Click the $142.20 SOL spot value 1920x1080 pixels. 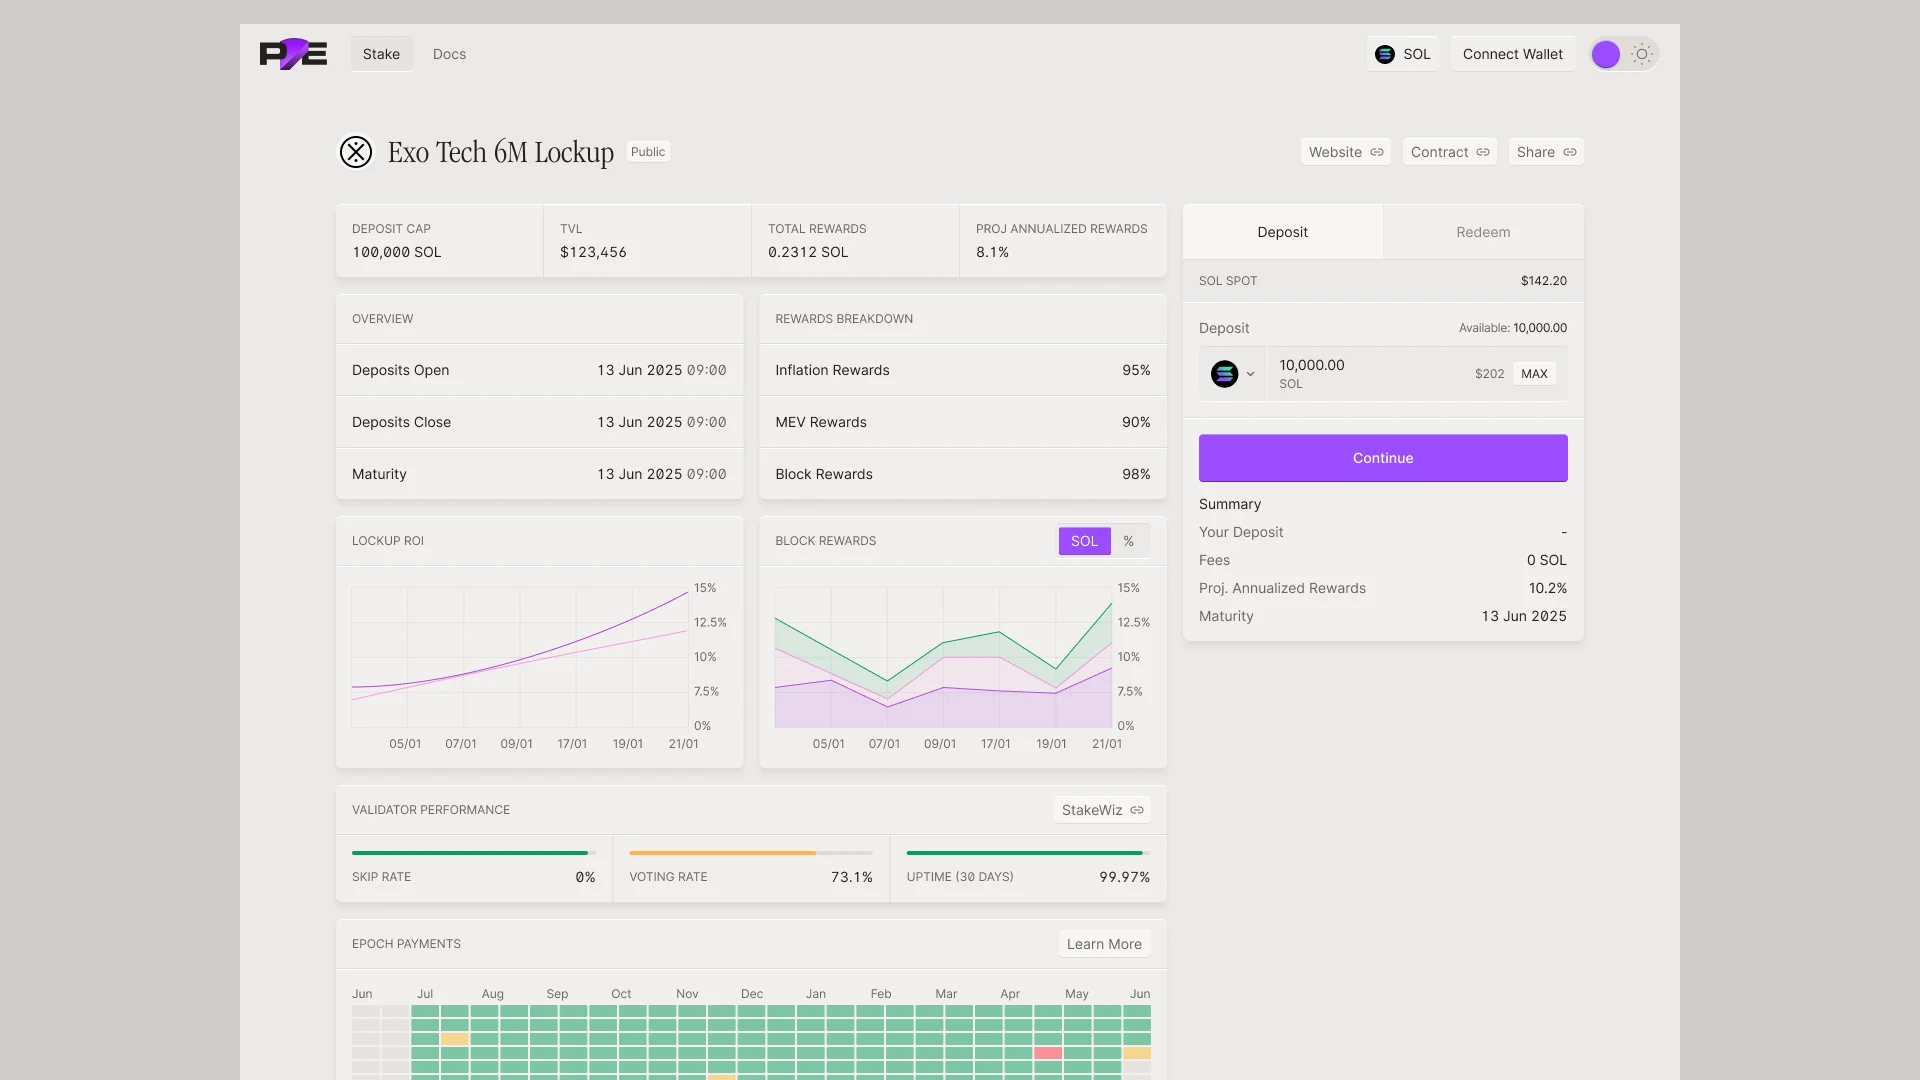(1544, 281)
